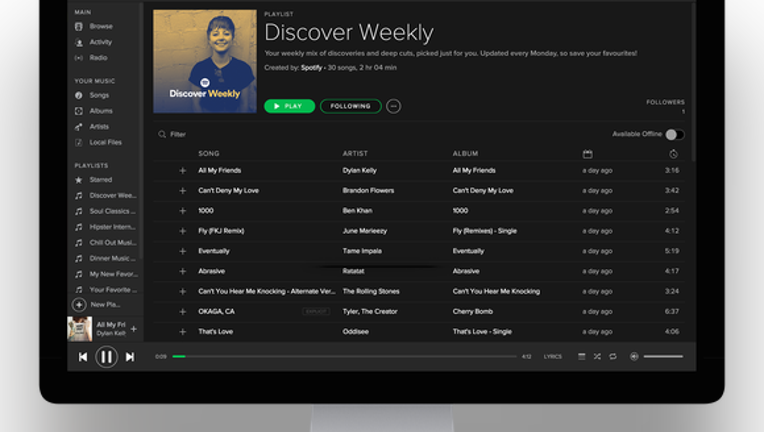Add Fly (FKJ Remix) with plus icon
764x432 pixels.
click(183, 231)
